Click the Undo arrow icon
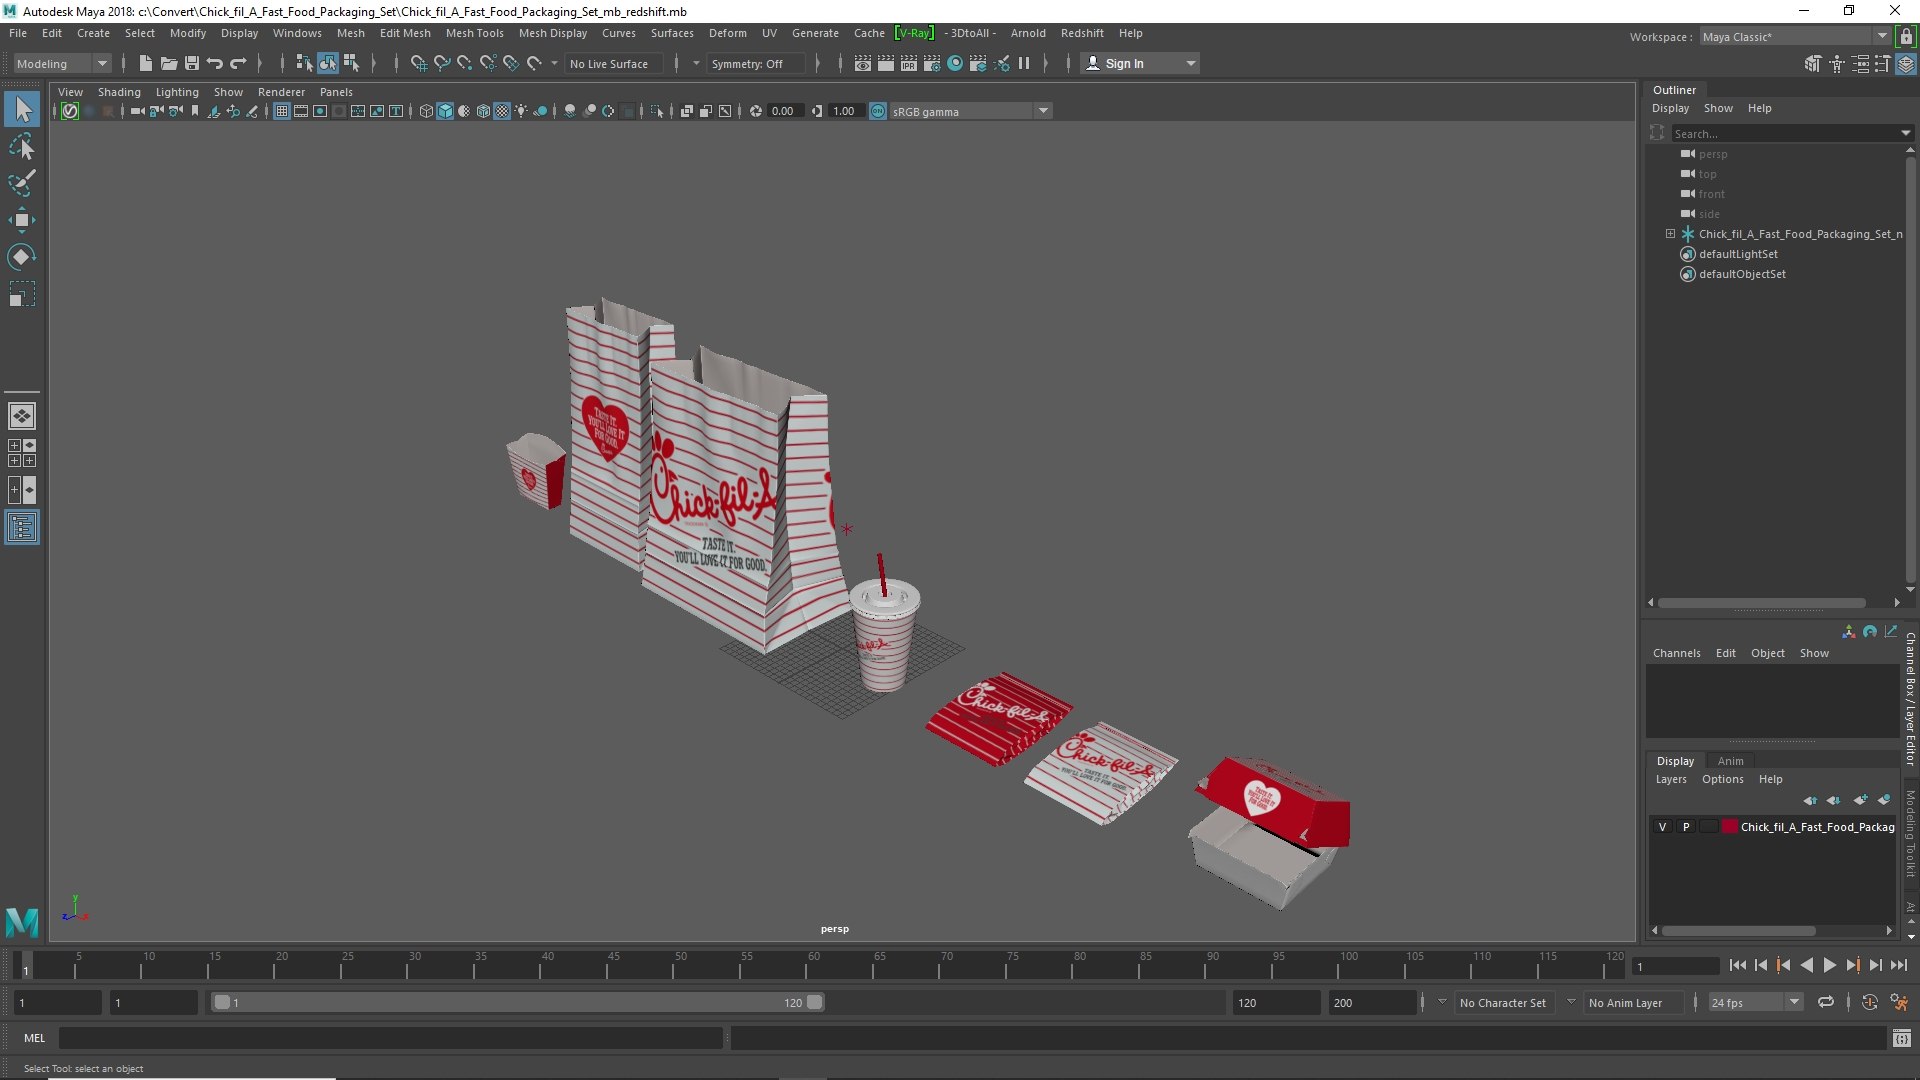Image resolution: width=1920 pixels, height=1080 pixels. click(215, 63)
